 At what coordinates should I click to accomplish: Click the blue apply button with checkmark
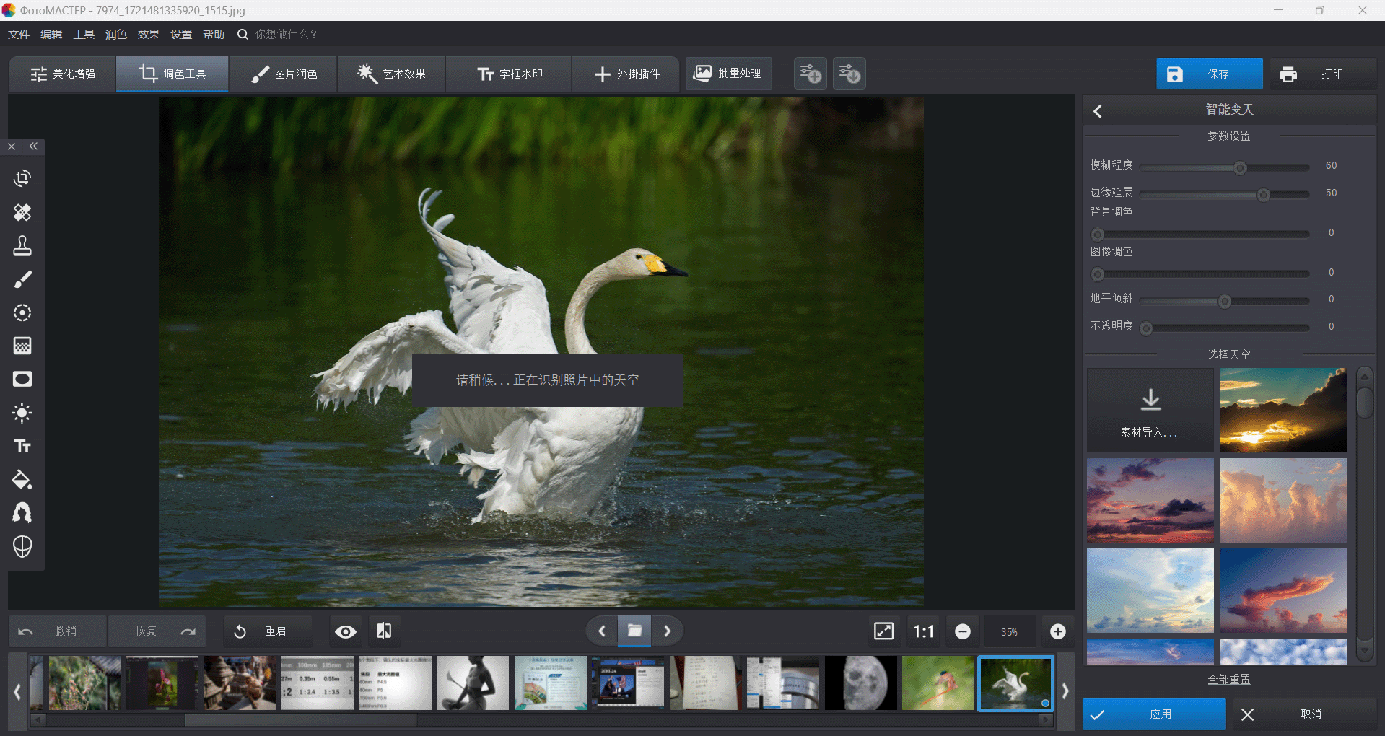1154,714
